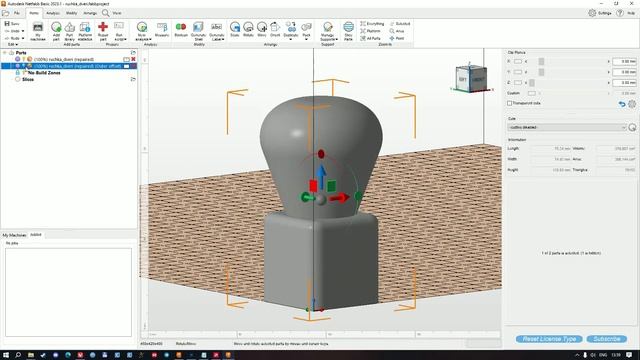Open the File menu
640x360 pixels.
17,13
